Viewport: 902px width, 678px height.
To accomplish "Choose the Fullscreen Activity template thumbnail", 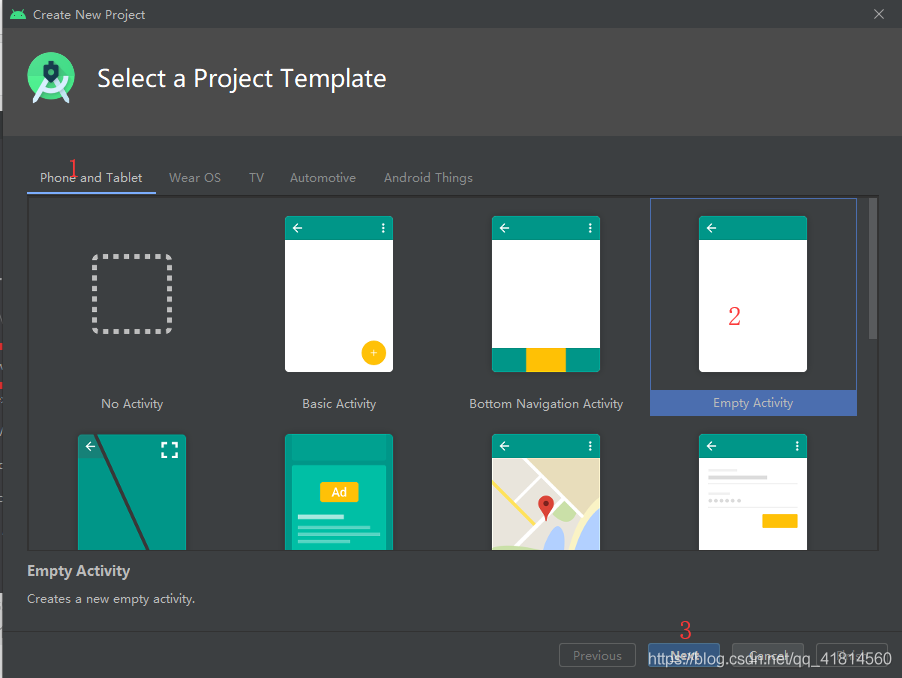I will (131, 491).
